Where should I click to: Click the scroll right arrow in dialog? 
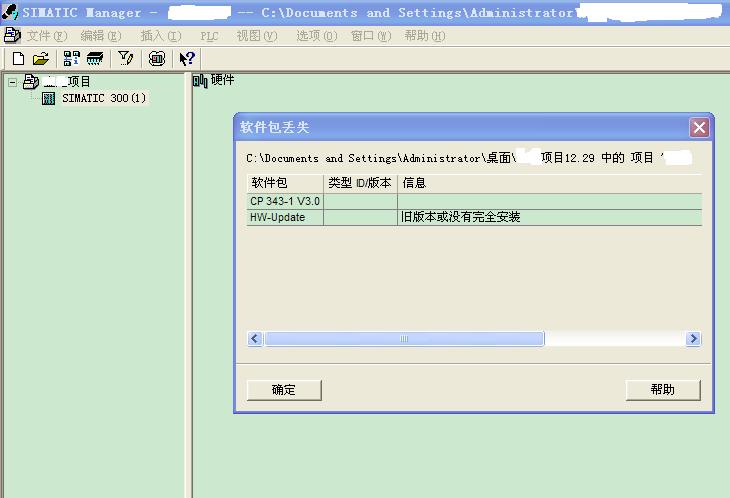tap(693, 338)
